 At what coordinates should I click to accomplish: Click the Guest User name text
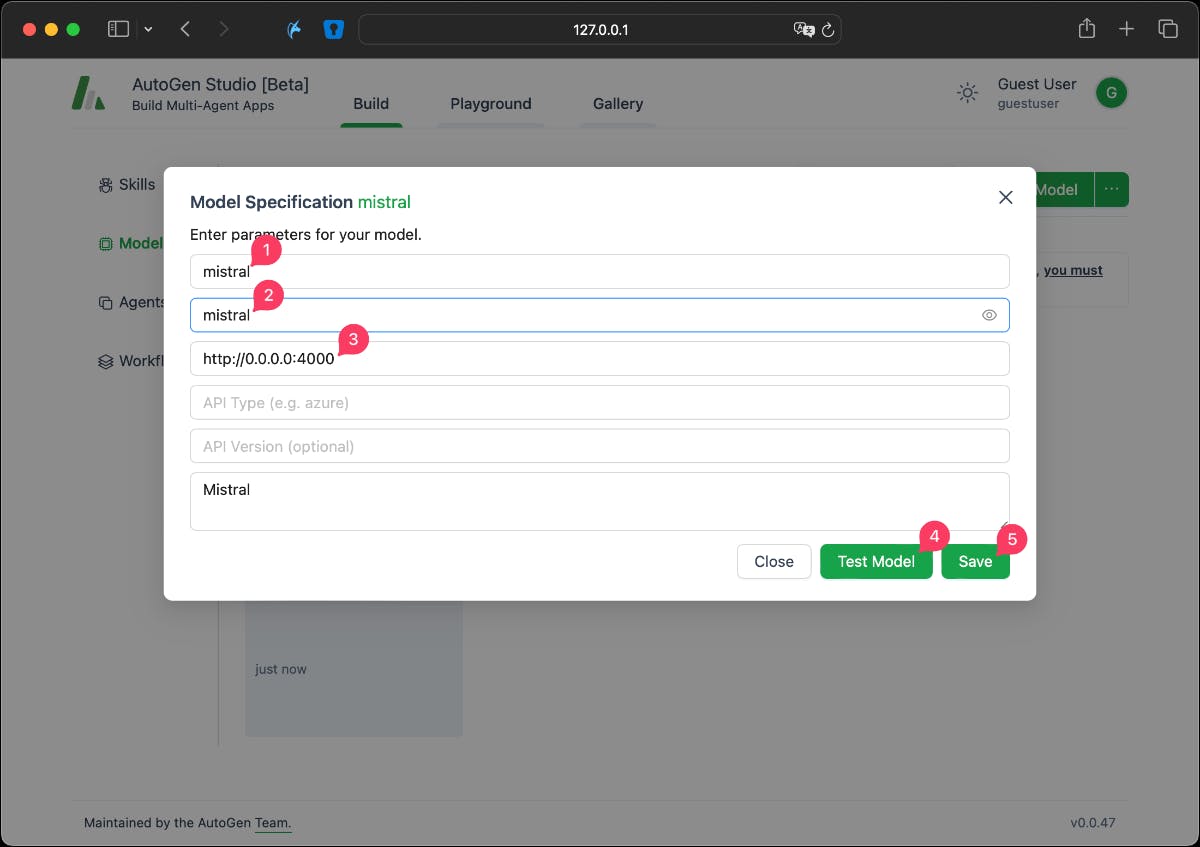pyautogui.click(x=1037, y=84)
